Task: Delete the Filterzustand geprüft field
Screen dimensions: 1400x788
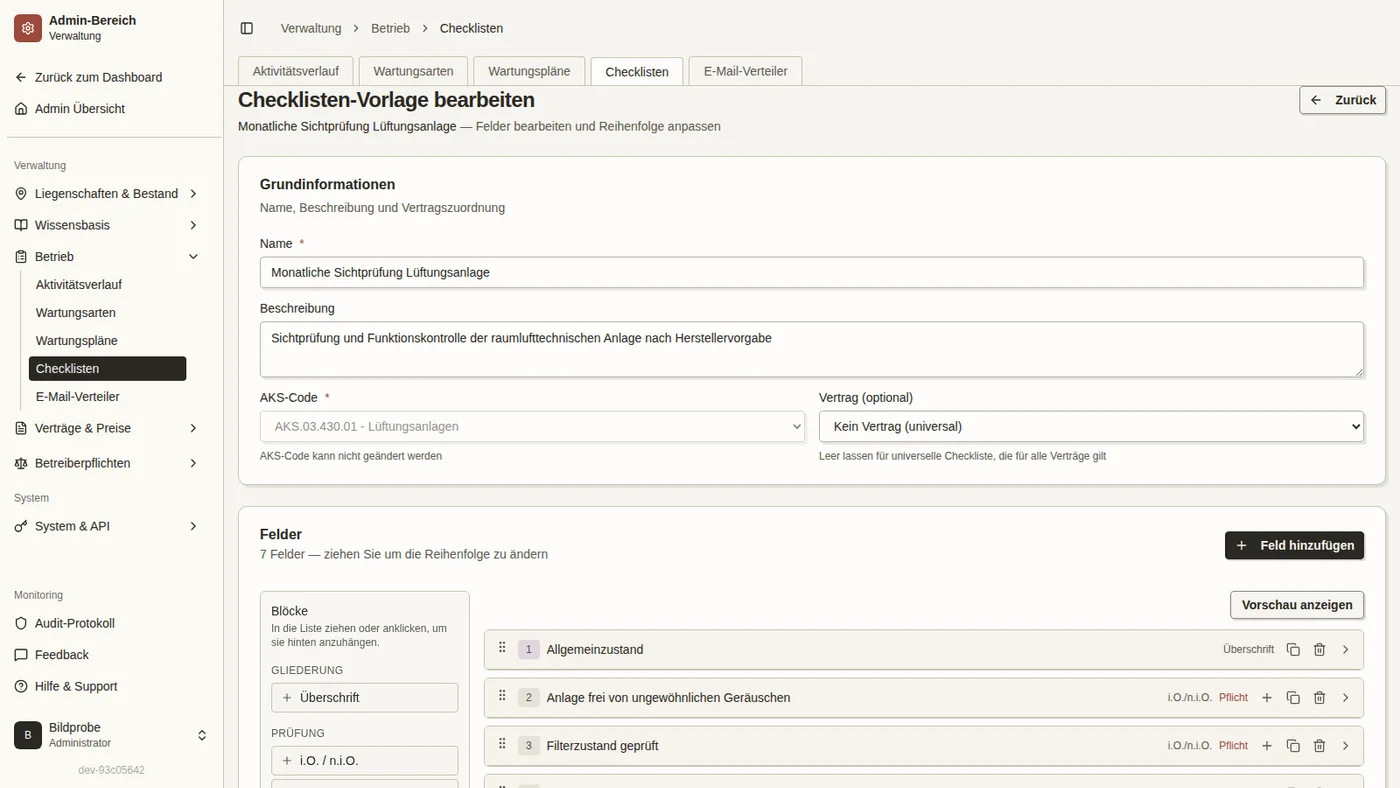Action: (1319, 746)
